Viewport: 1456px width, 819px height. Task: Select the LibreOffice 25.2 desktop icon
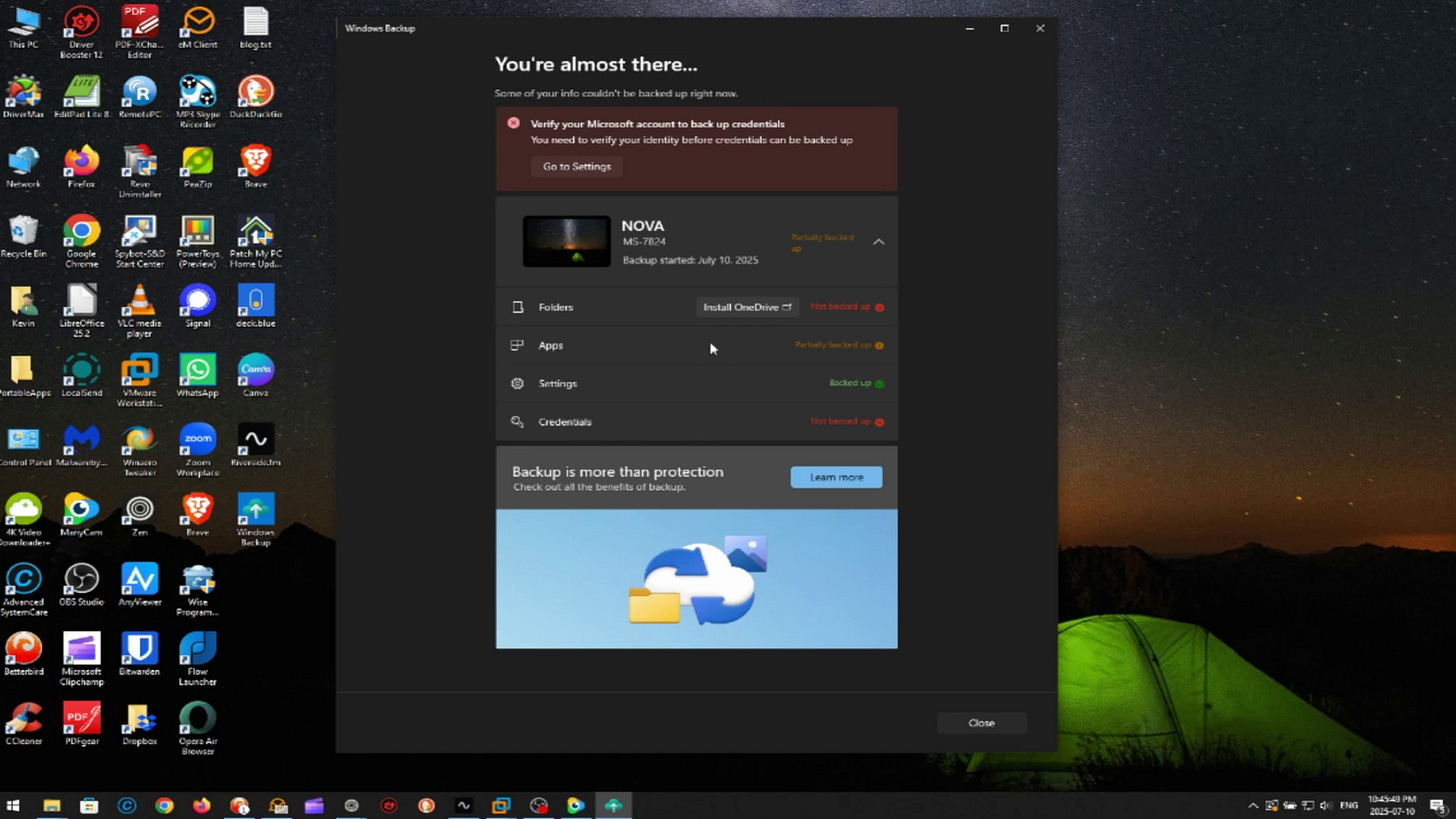(x=81, y=312)
